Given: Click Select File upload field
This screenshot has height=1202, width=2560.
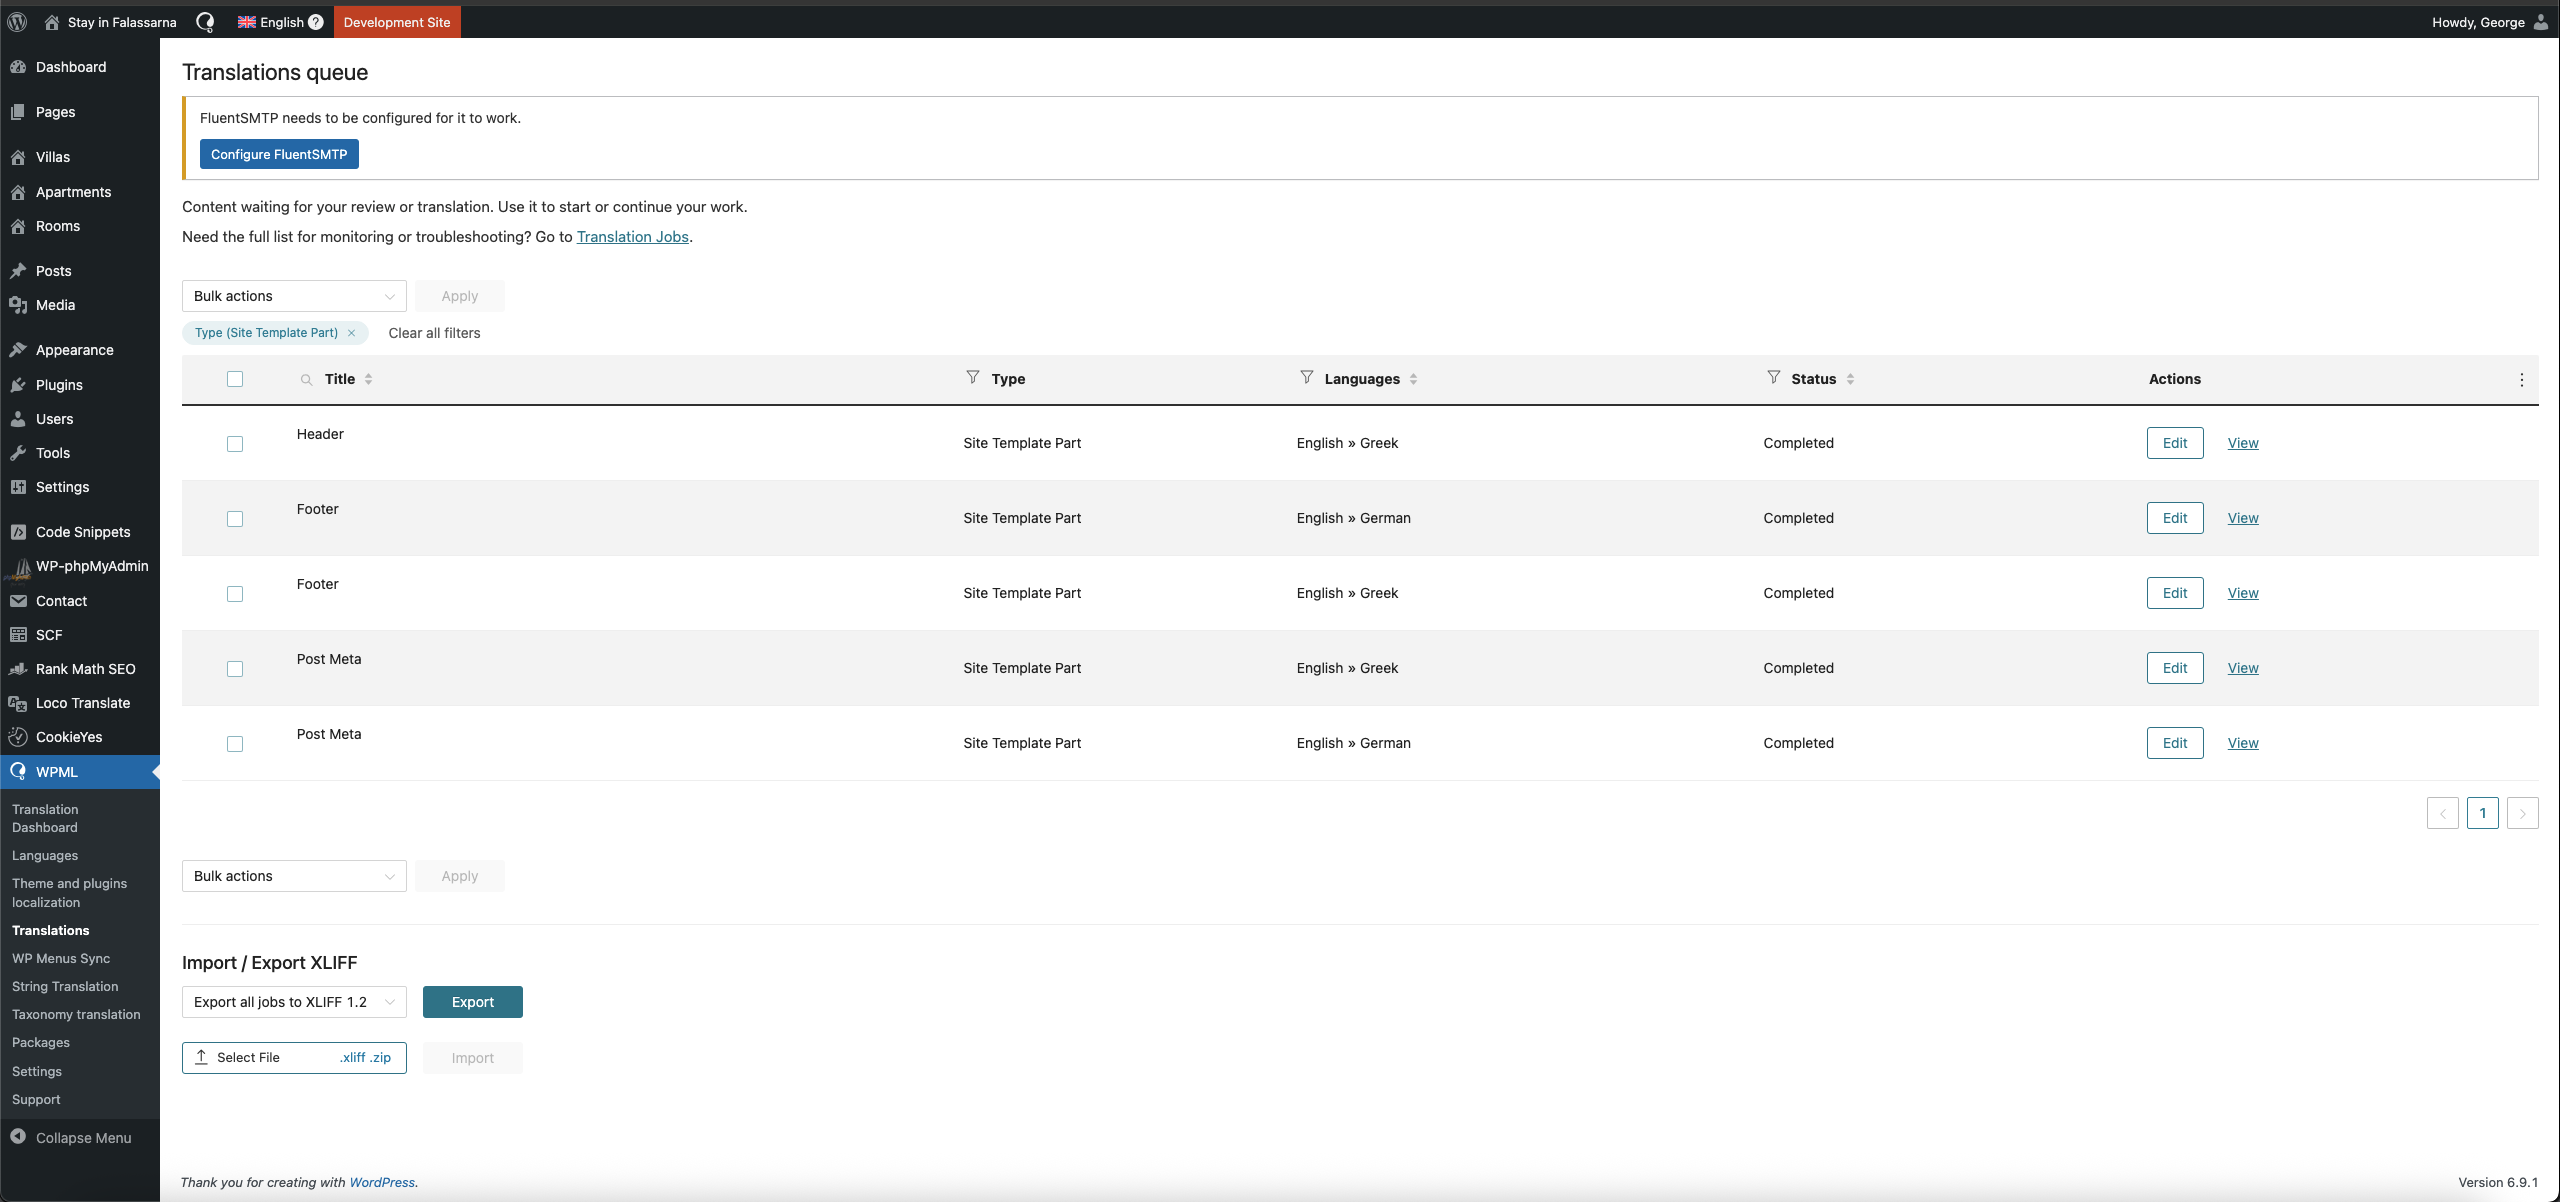Looking at the screenshot, I should coord(294,1058).
